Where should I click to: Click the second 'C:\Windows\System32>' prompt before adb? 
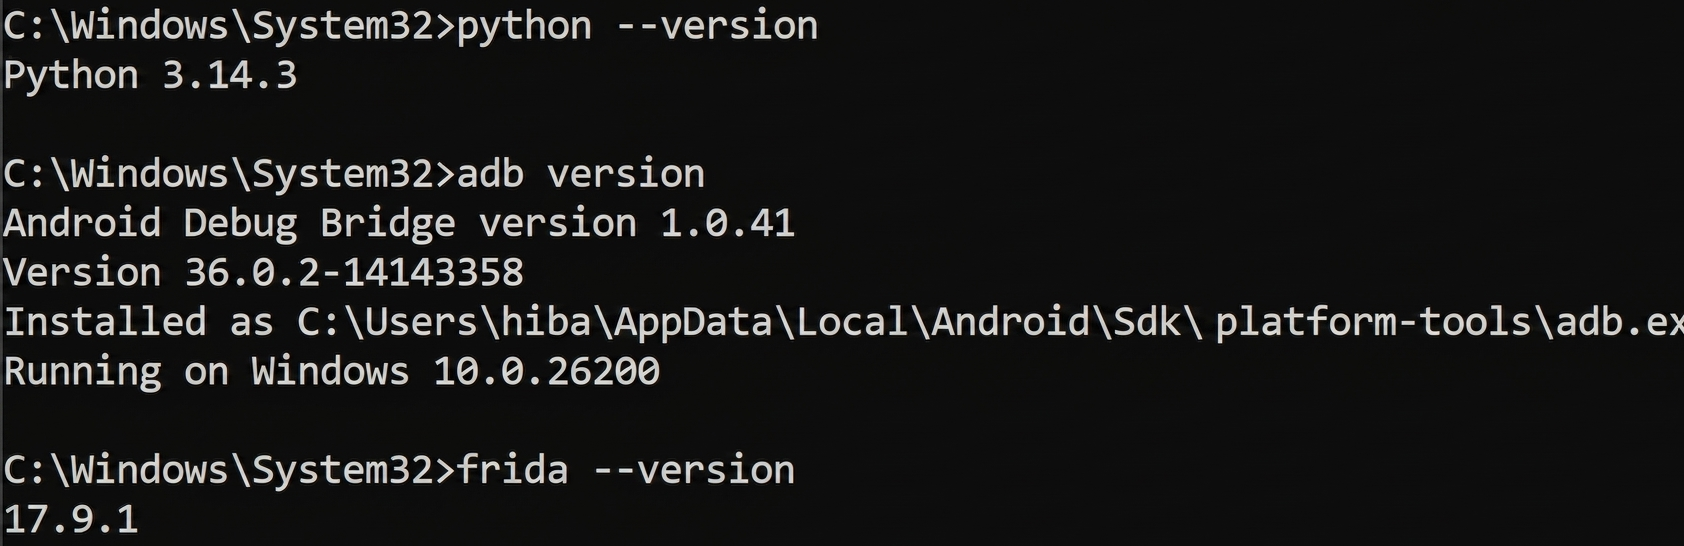230,174
